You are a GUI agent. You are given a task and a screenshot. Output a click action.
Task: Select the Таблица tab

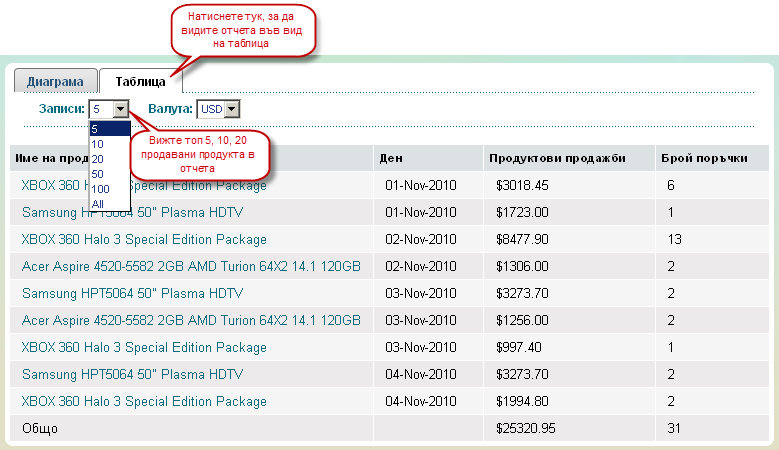140,82
